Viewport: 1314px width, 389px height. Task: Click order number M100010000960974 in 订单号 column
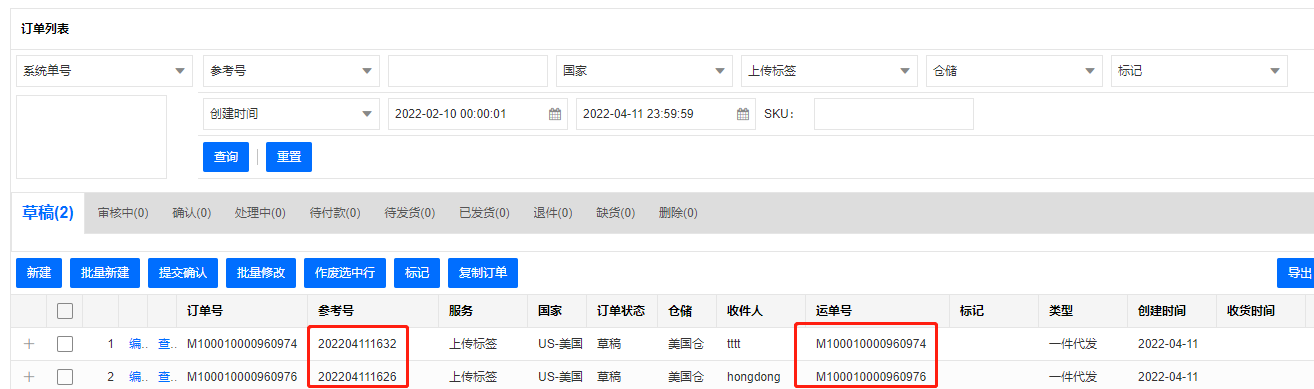242,344
